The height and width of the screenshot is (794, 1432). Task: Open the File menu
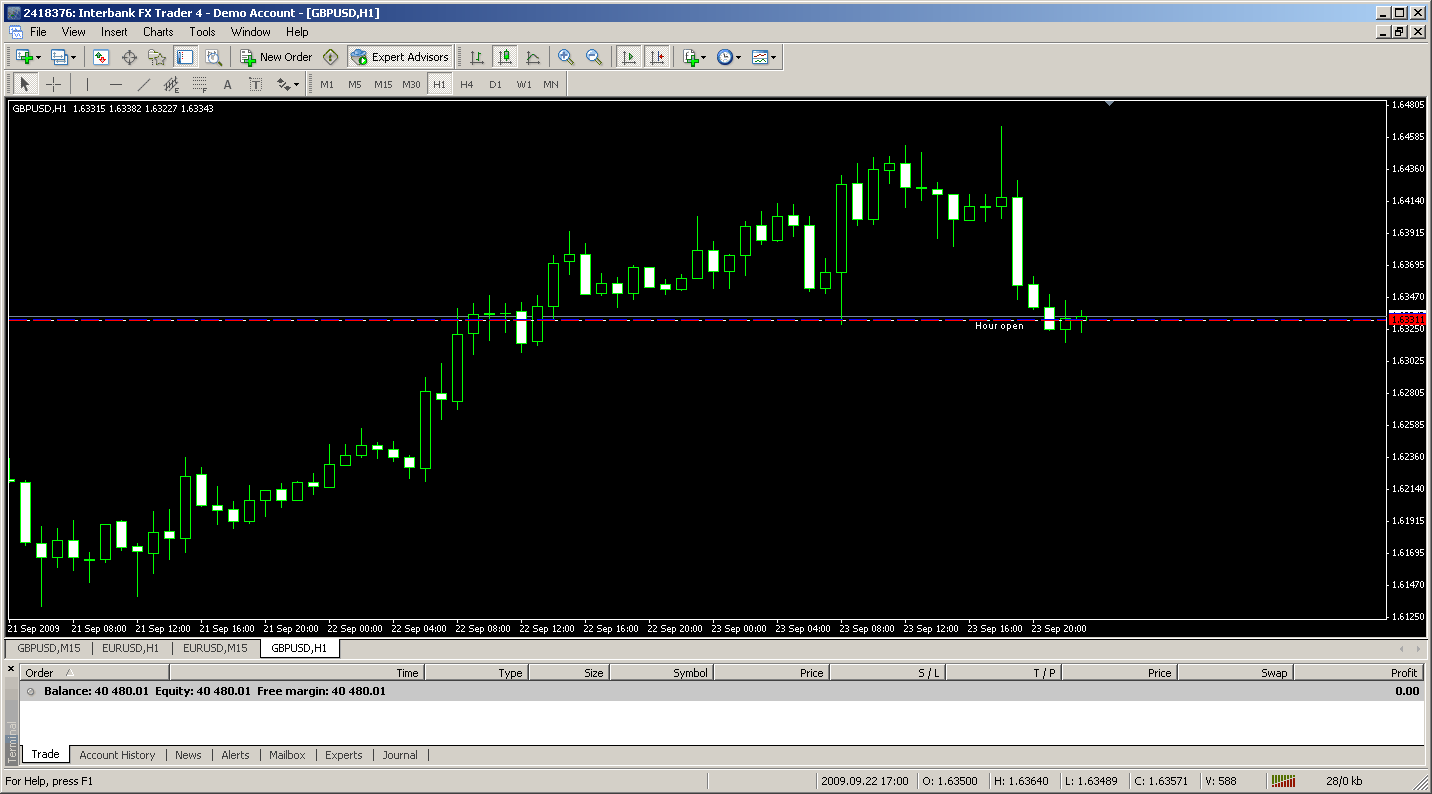tap(38, 32)
